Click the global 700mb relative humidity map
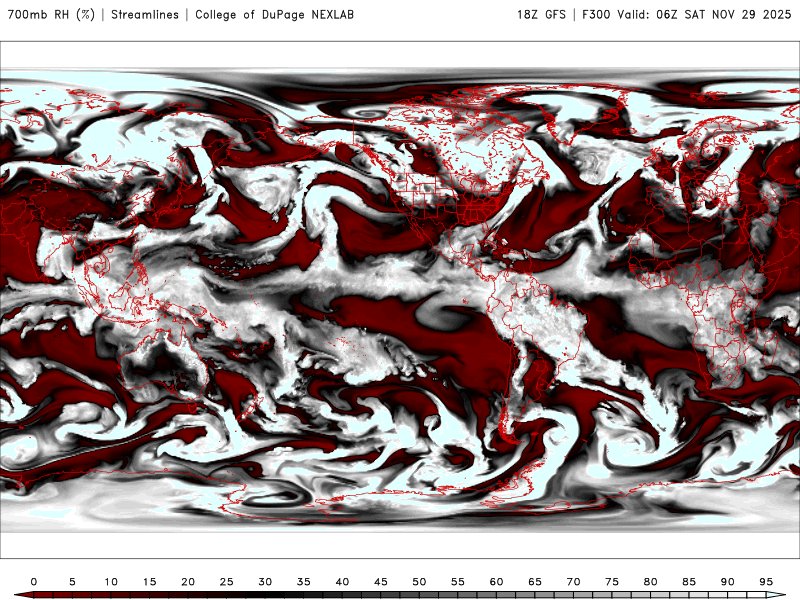This screenshot has height=600, width=800. pyautogui.click(x=400, y=300)
